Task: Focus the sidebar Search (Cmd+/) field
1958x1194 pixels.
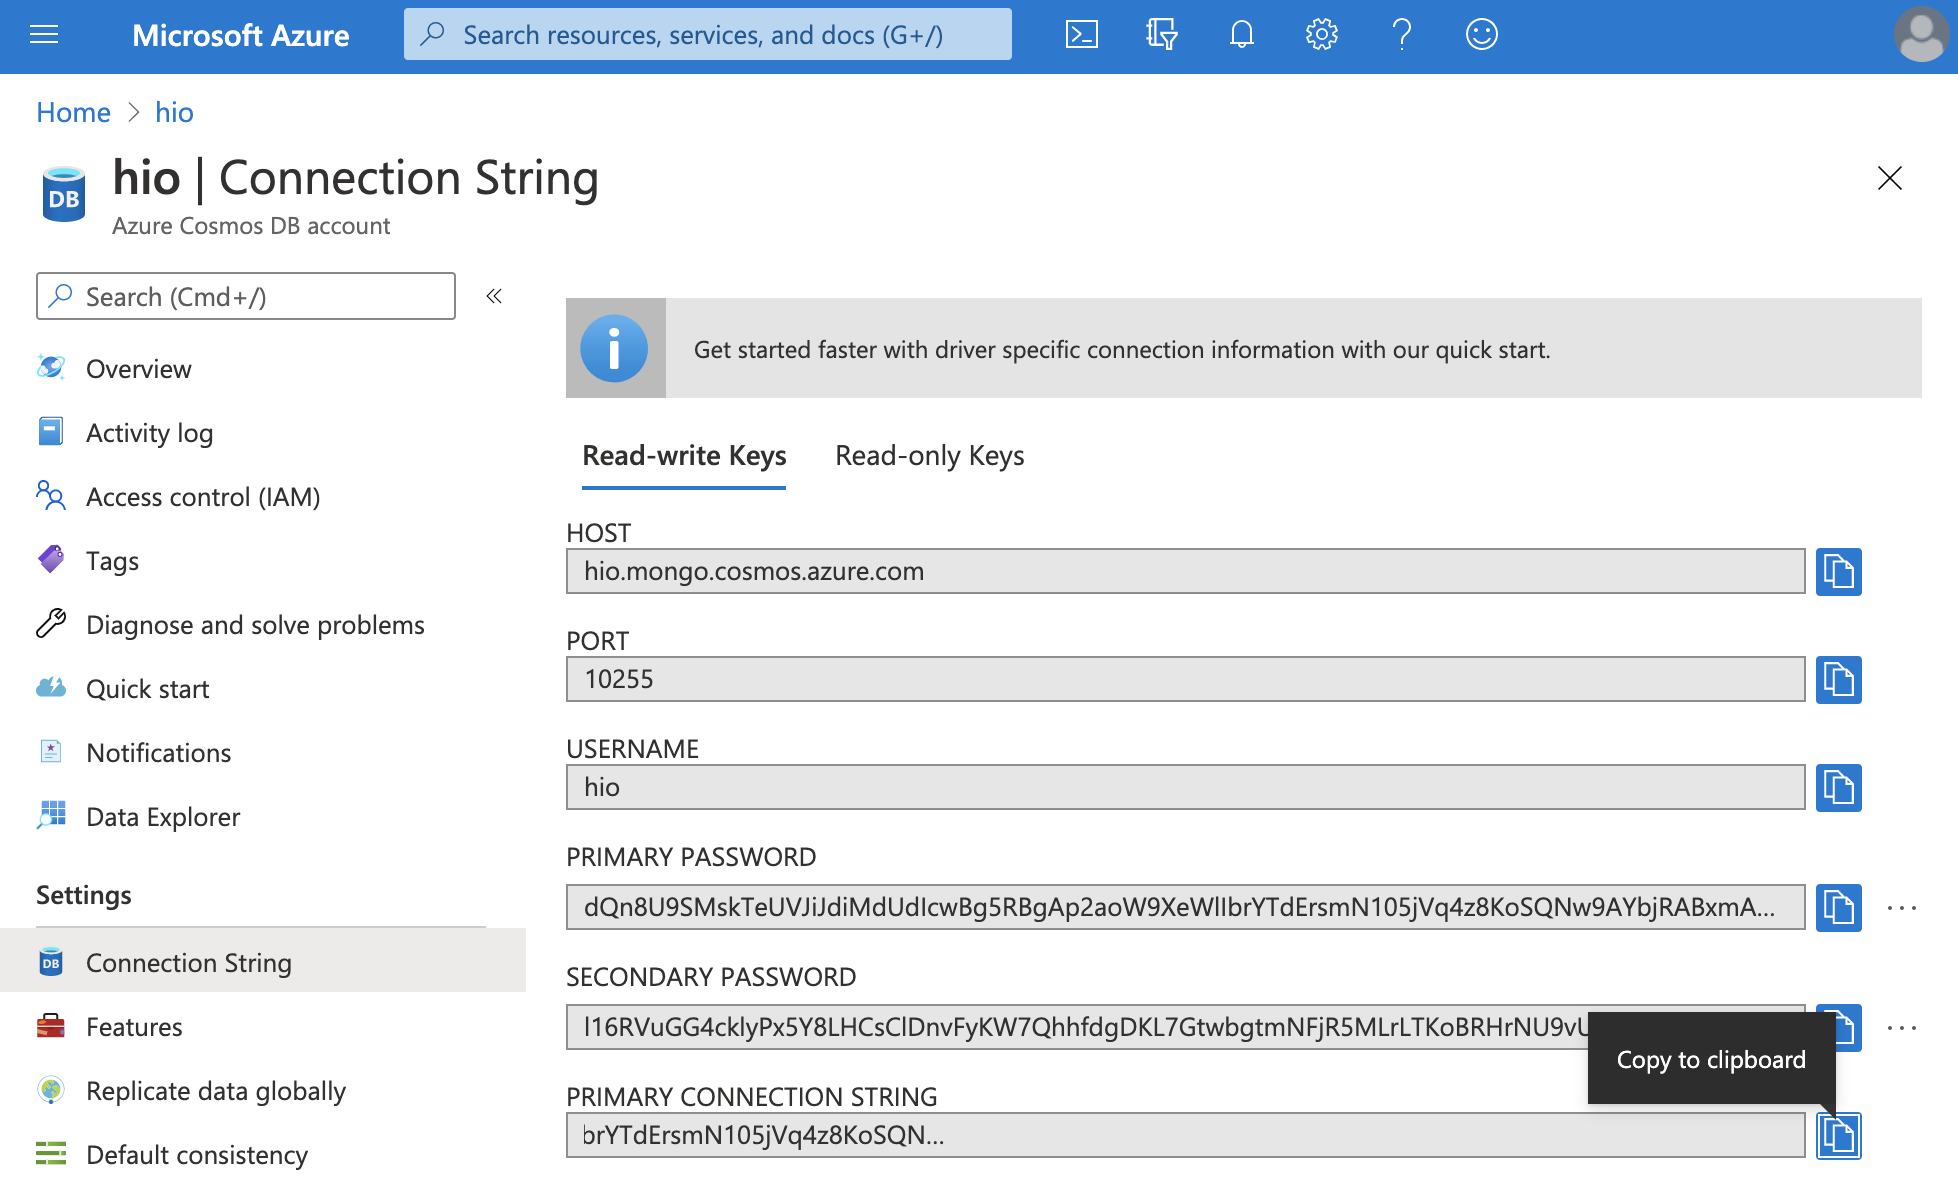Action: [x=246, y=296]
